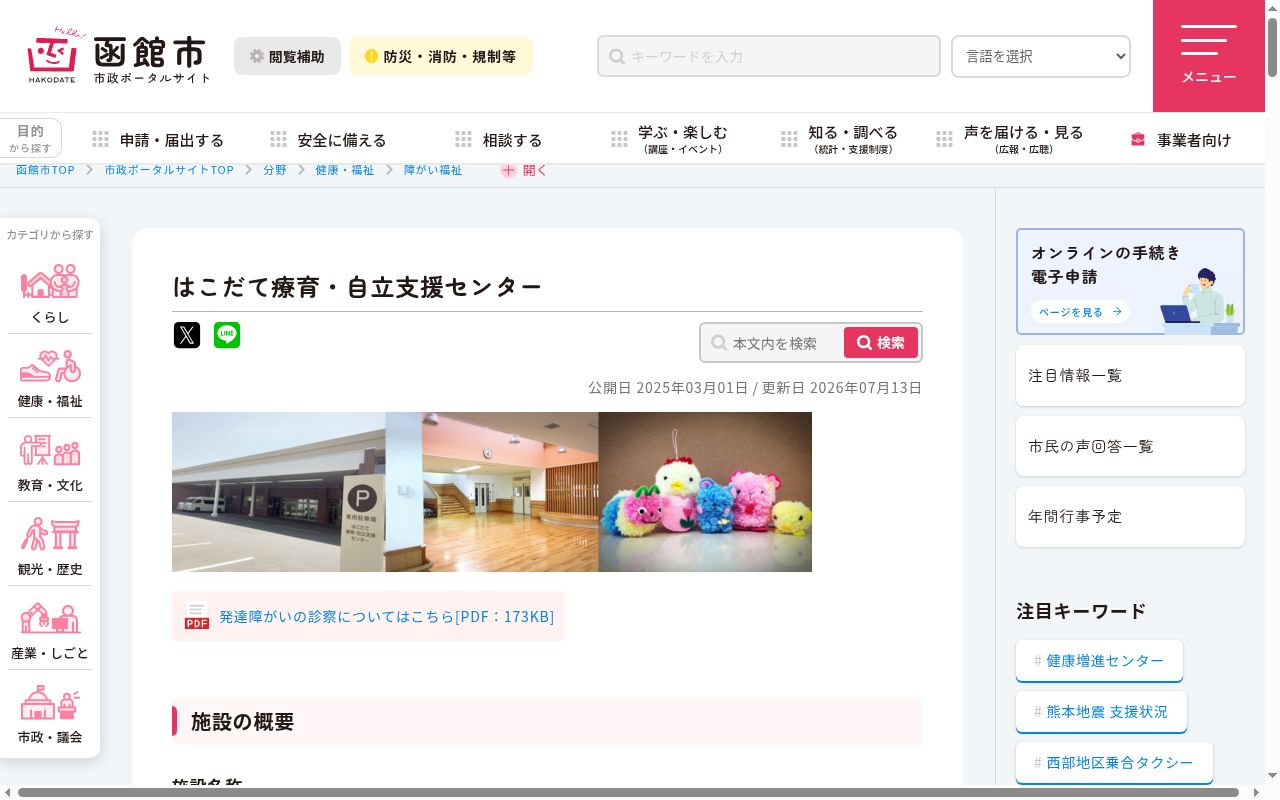Open 防災・消防・規制等 alert button
The height and width of the screenshot is (800, 1280).
(x=441, y=56)
